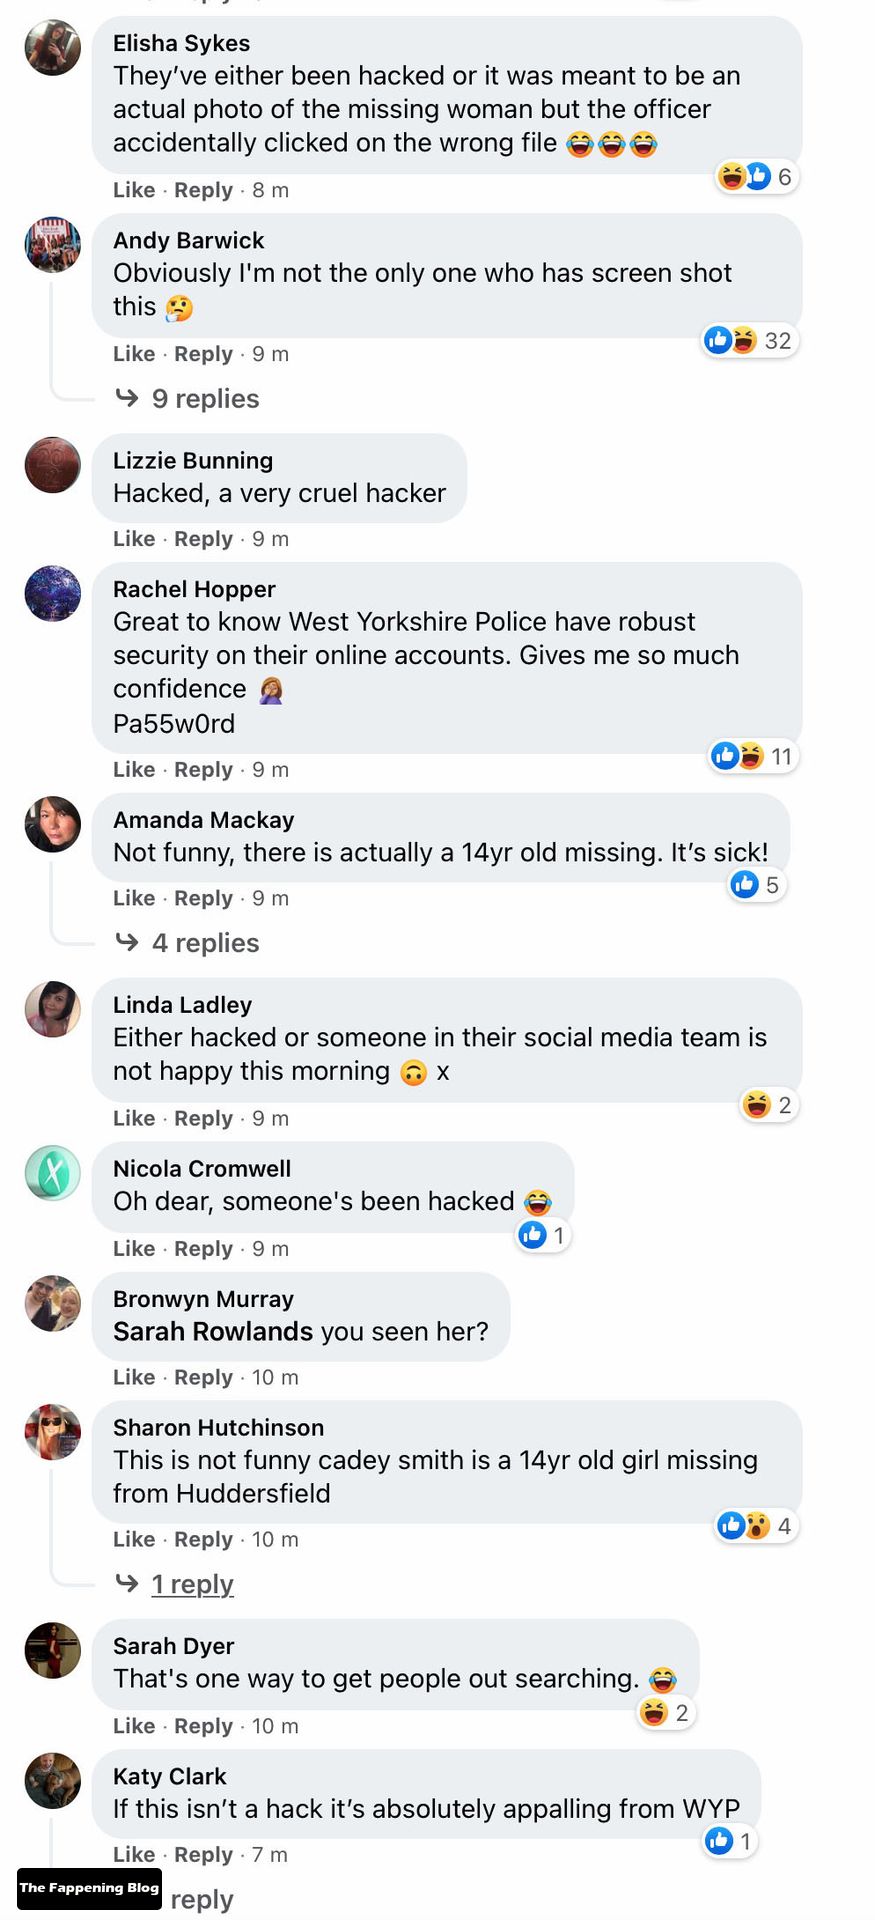Like Elisha Sykes' comment
875x1920 pixels.
click(134, 190)
